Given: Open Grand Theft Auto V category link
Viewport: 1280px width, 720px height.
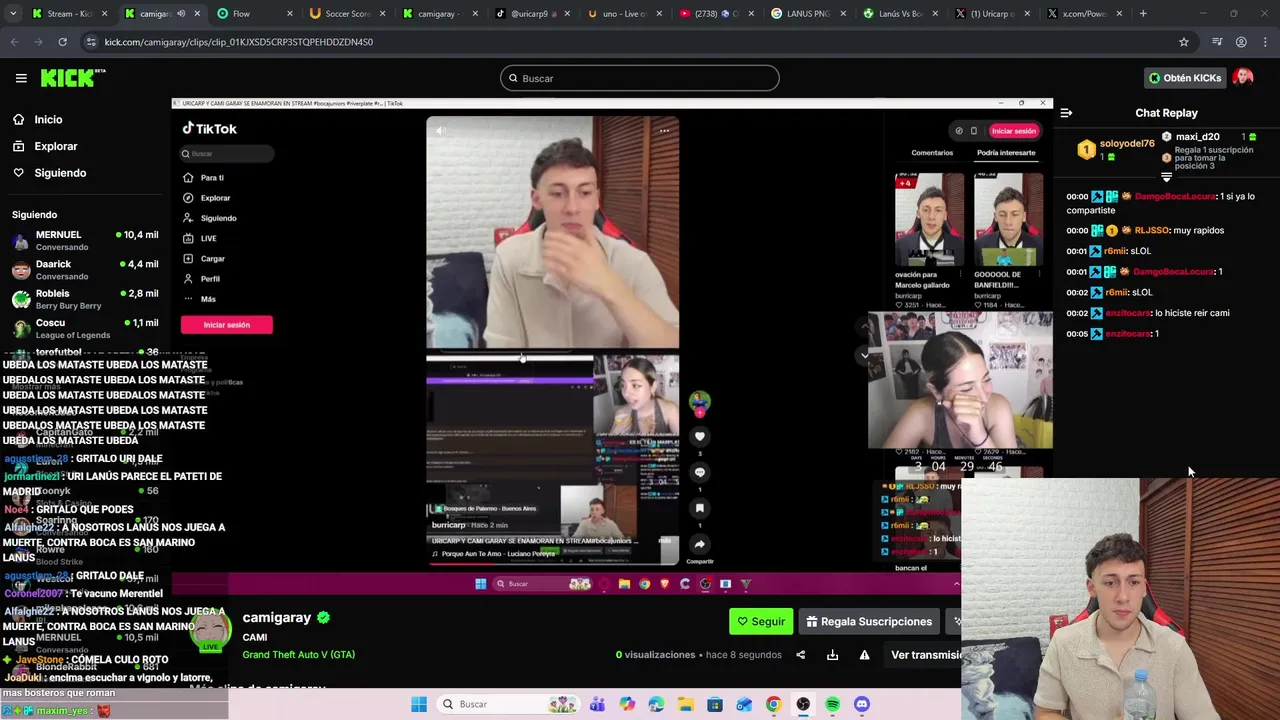Looking at the screenshot, I should 298,654.
